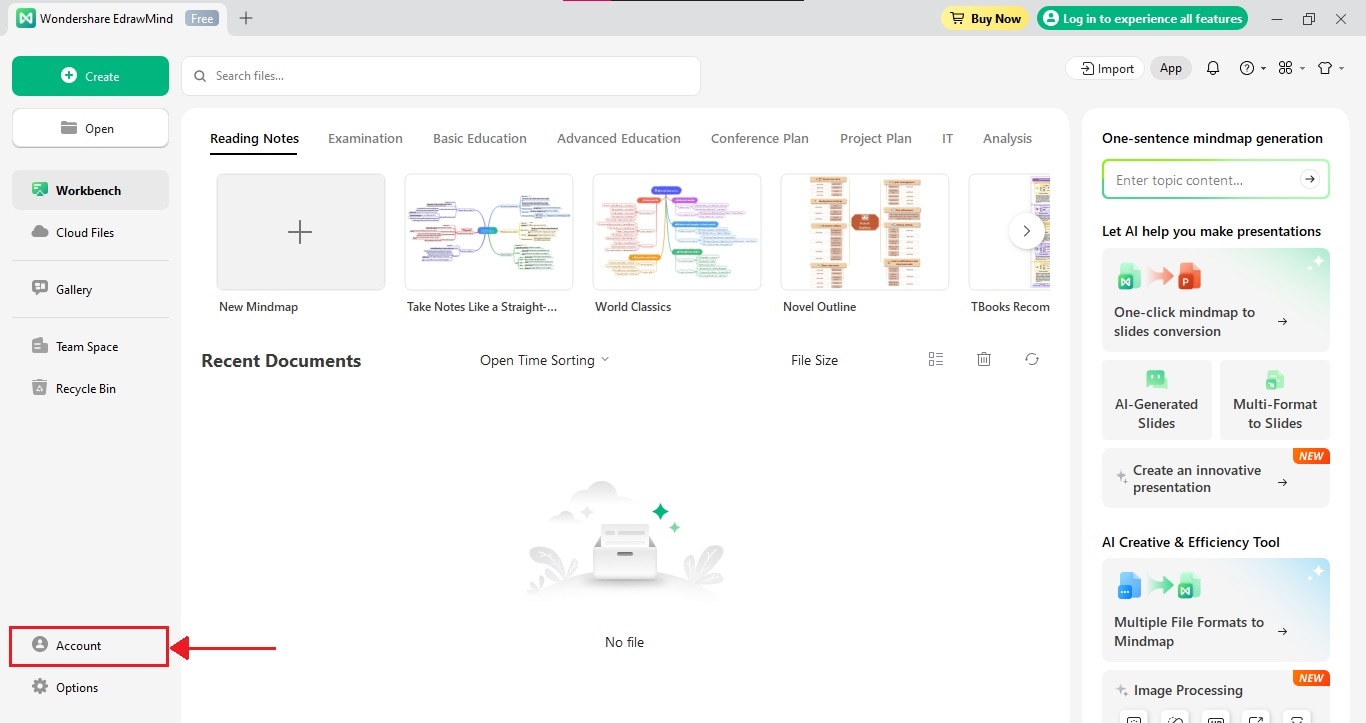This screenshot has height=723, width=1366.
Task: Click the File Size column header
Action: (x=814, y=360)
